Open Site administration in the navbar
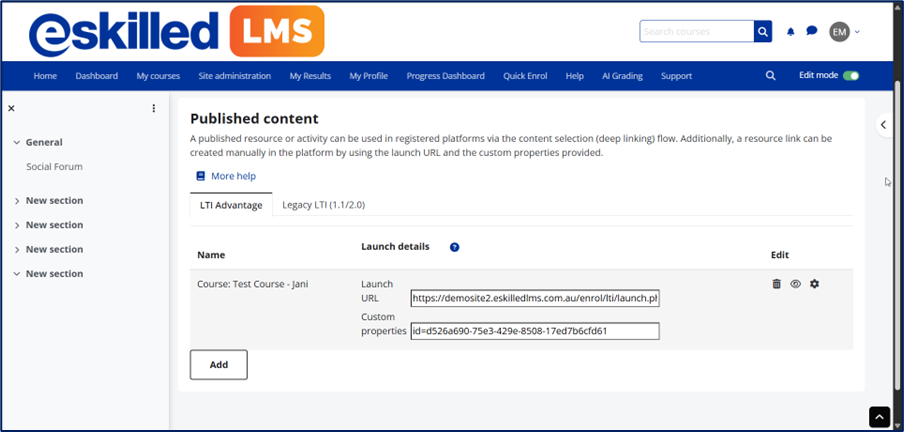 [x=234, y=76]
